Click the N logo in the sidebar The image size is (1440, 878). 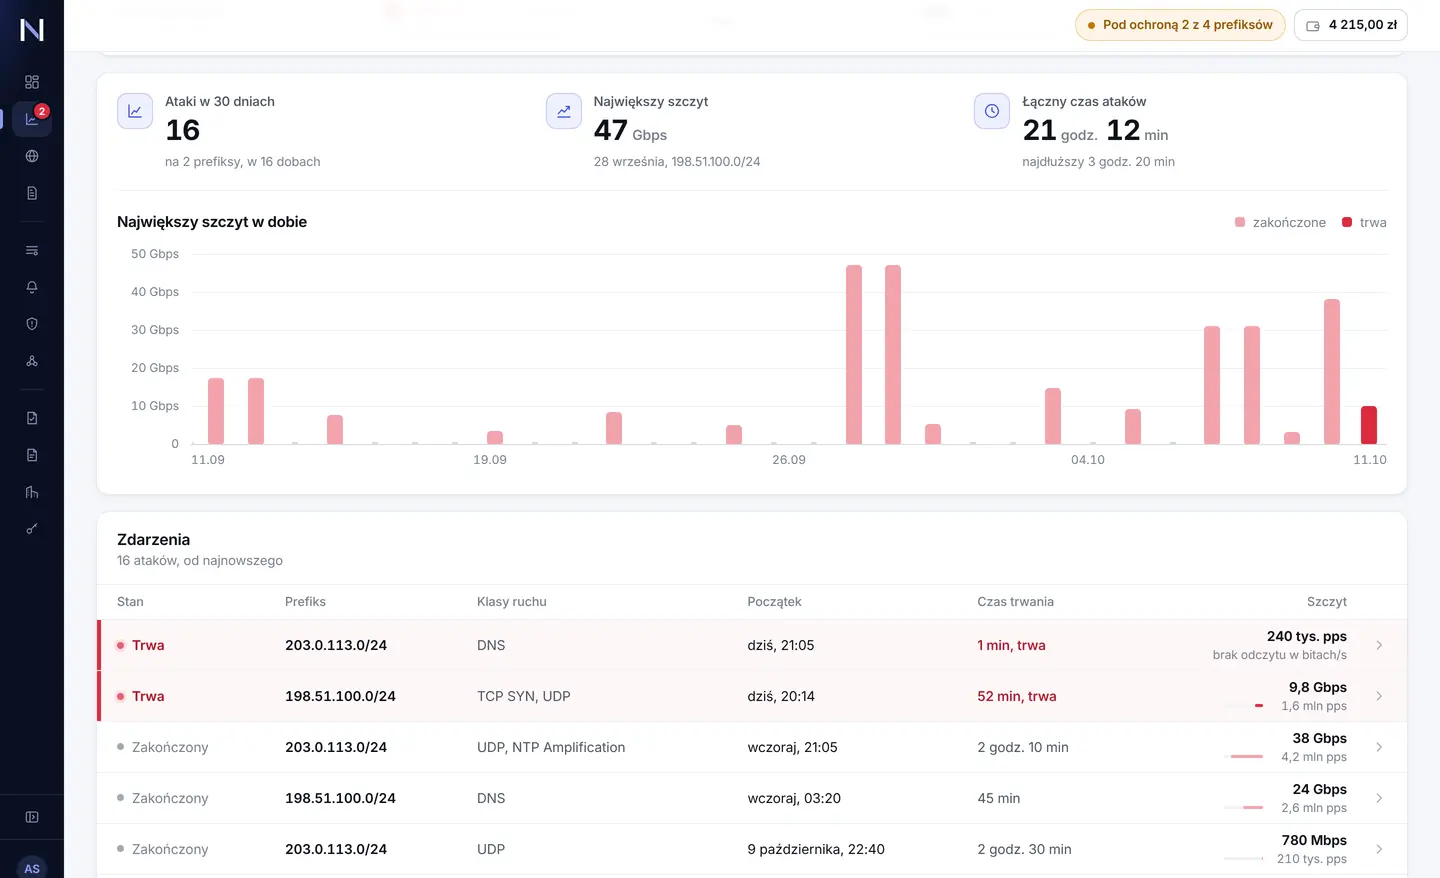(x=32, y=30)
